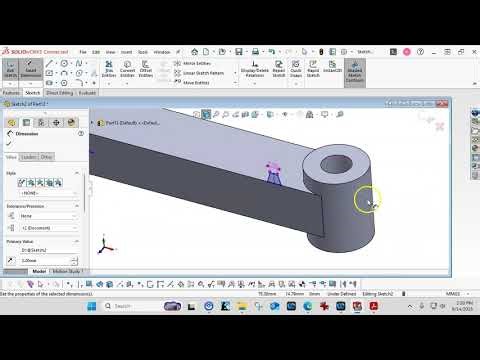Viewport: 480px width, 360px height.
Task: Toggle Quick Snaps tool
Action: [x=296, y=69]
